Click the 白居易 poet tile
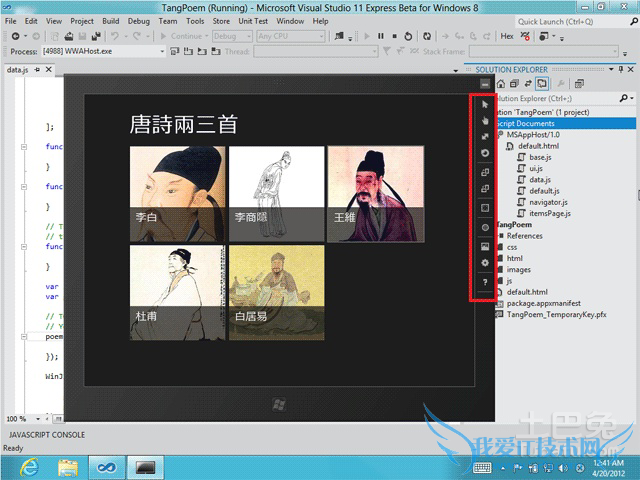This screenshot has height=480, width=640. 276,292
